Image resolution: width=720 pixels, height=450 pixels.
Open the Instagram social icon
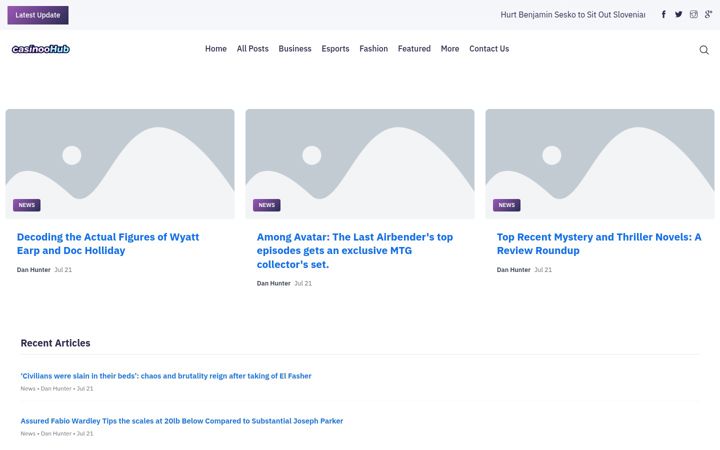click(x=694, y=15)
